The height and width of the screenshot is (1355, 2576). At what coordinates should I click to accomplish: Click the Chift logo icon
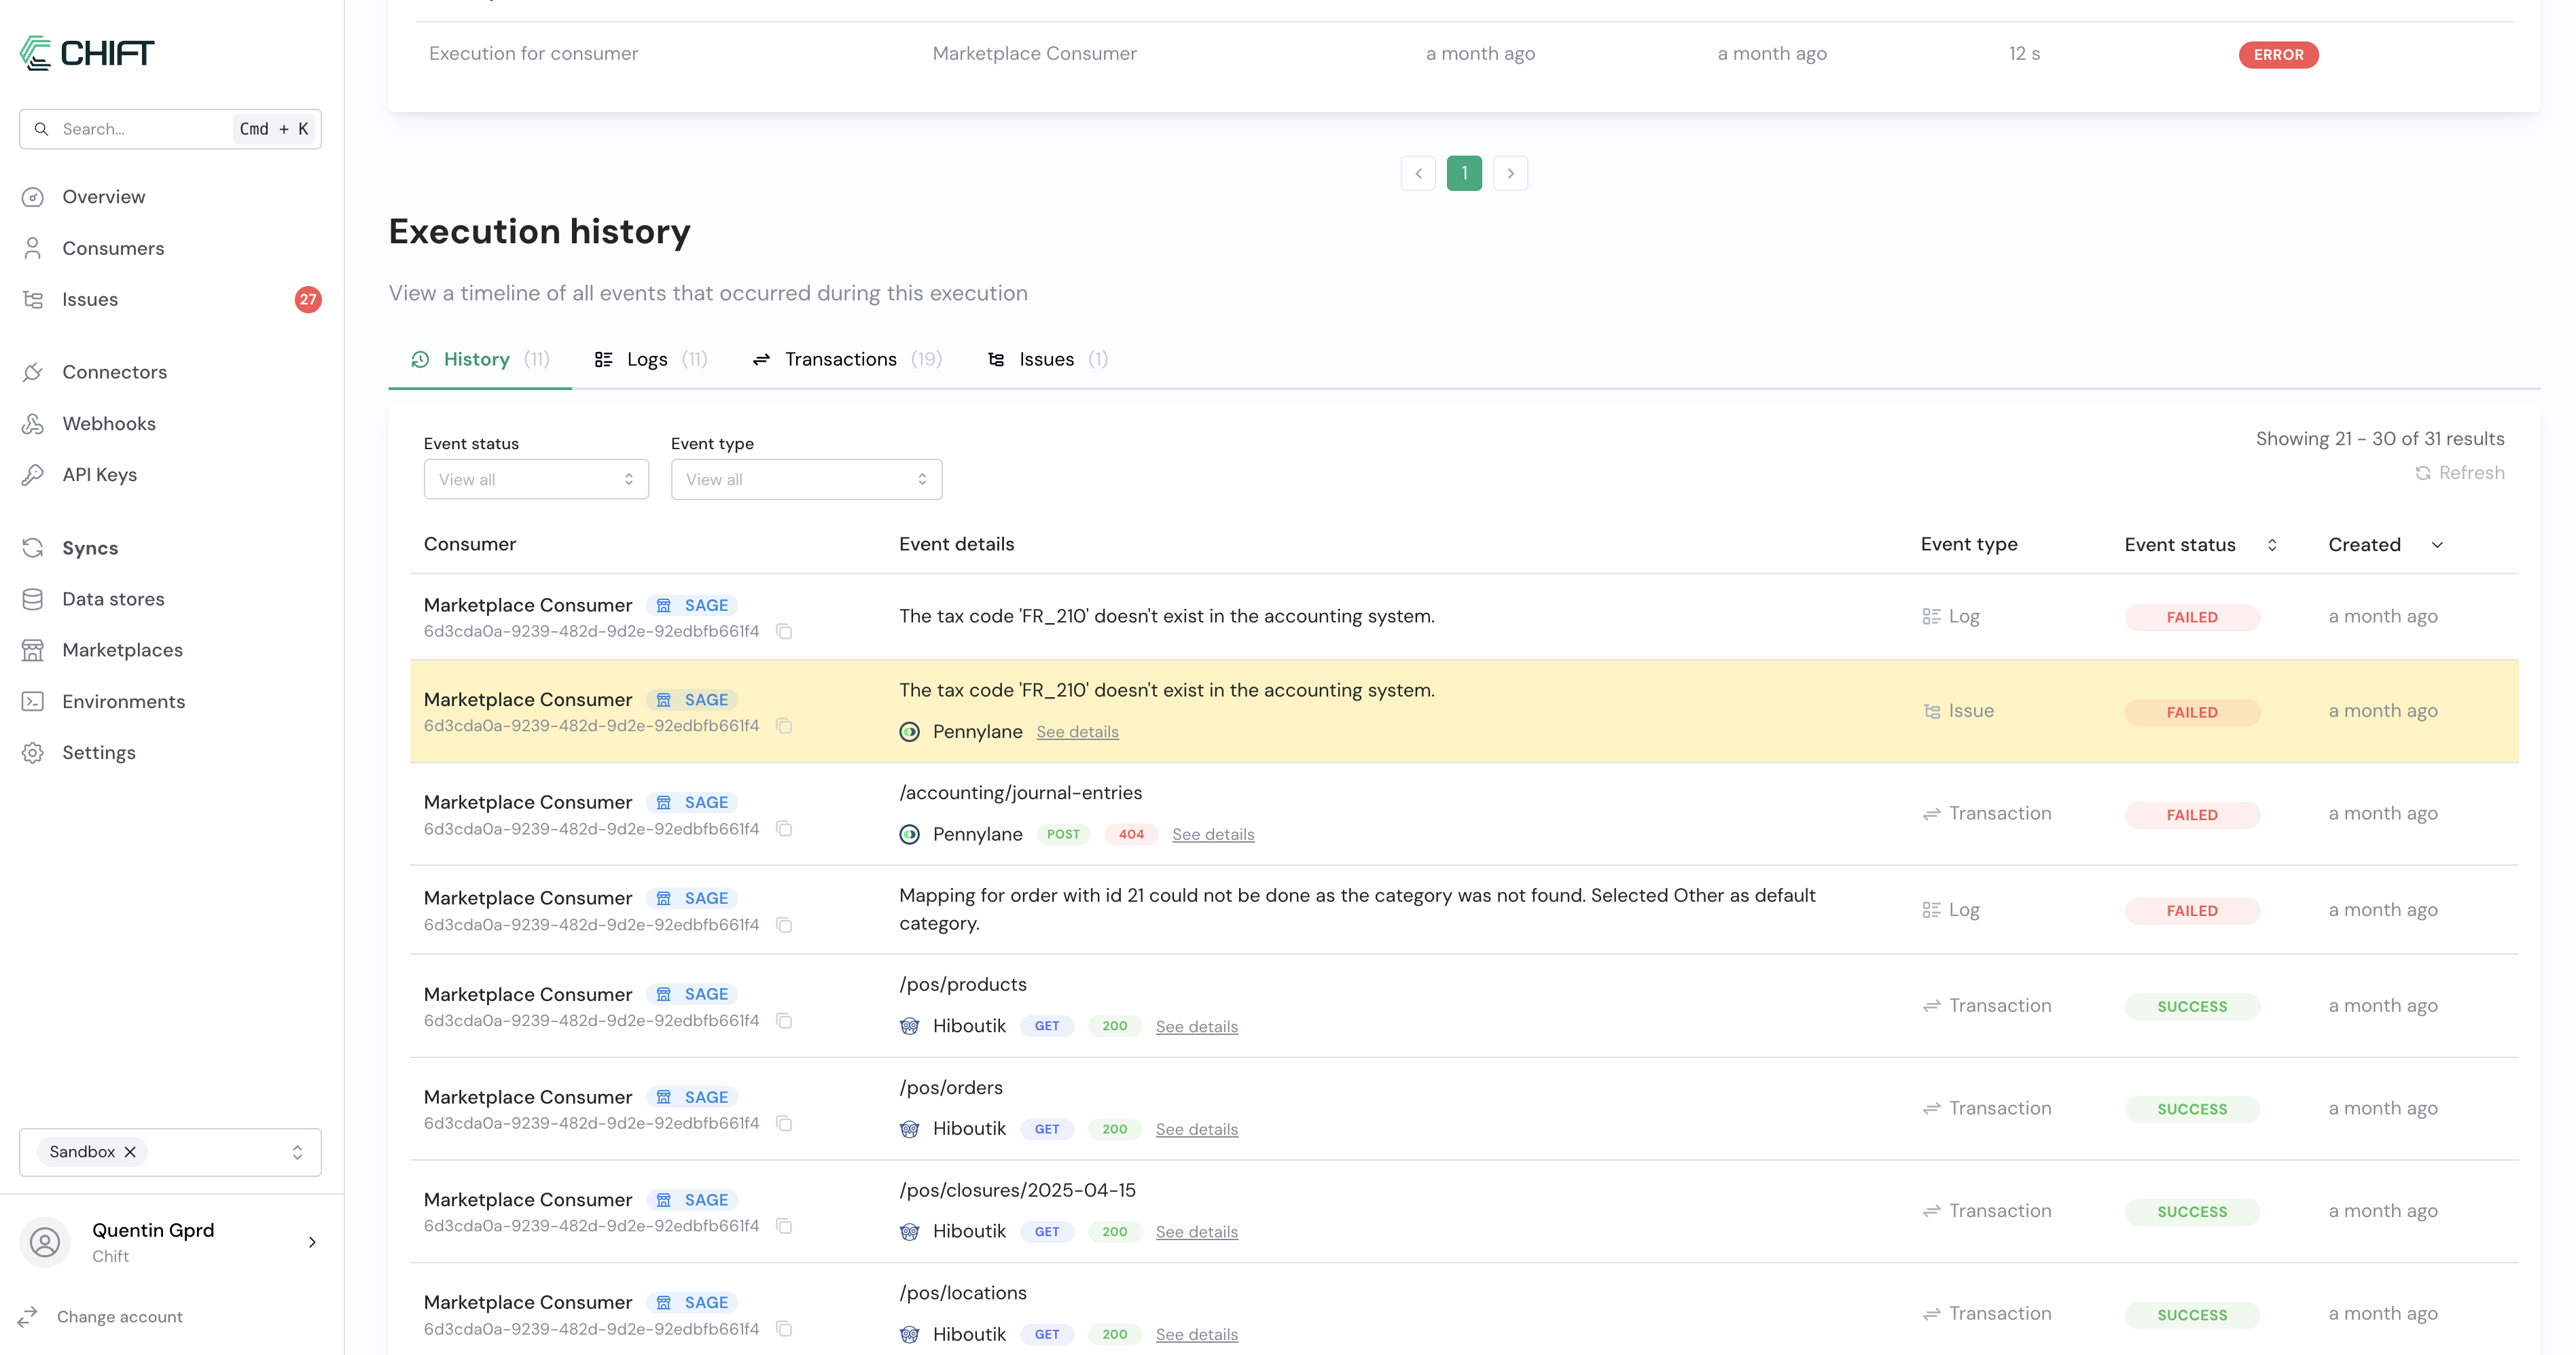[36, 53]
